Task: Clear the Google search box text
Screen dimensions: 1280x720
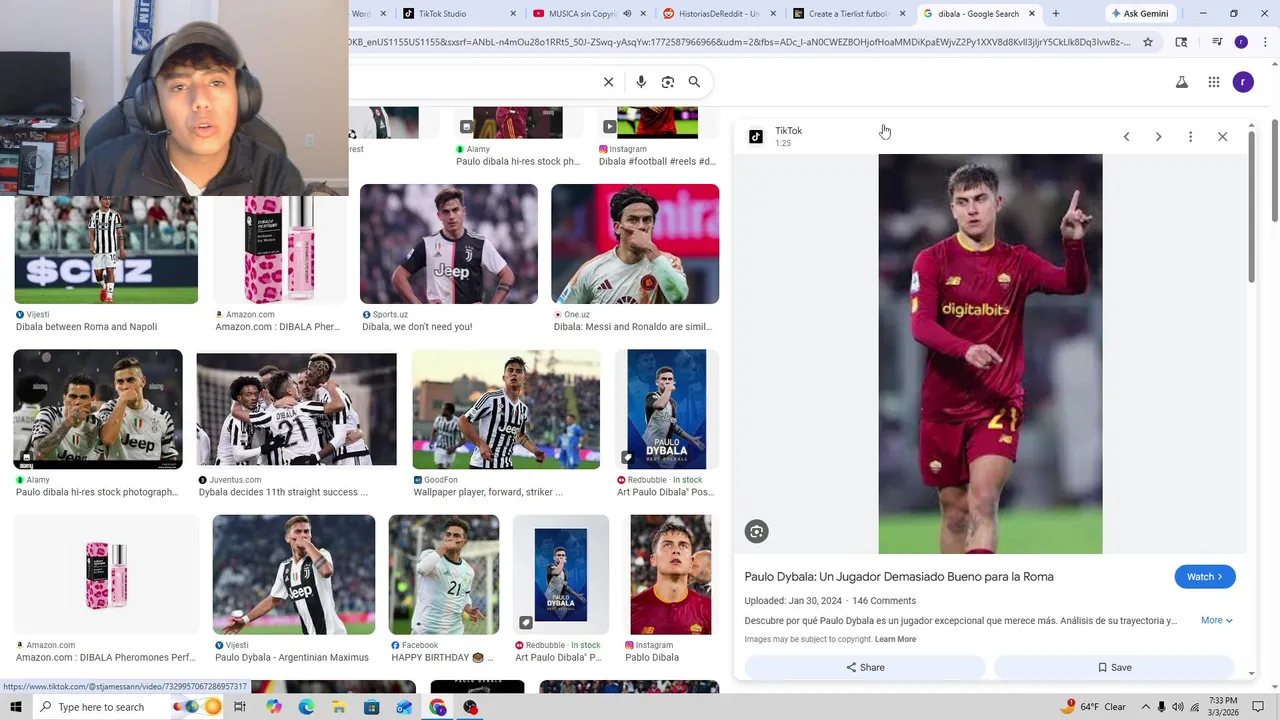Action: click(x=608, y=82)
